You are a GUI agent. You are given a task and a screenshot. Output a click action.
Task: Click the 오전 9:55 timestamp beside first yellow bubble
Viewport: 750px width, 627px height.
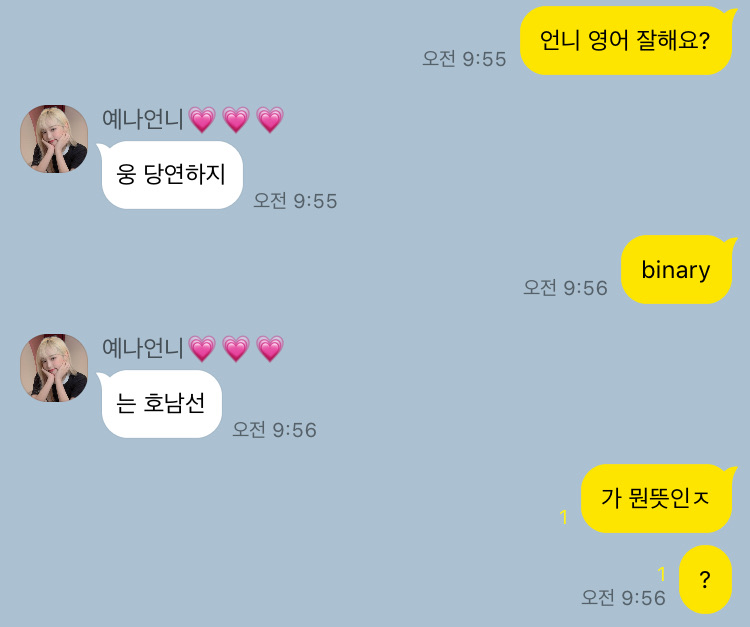pyautogui.click(x=464, y=59)
